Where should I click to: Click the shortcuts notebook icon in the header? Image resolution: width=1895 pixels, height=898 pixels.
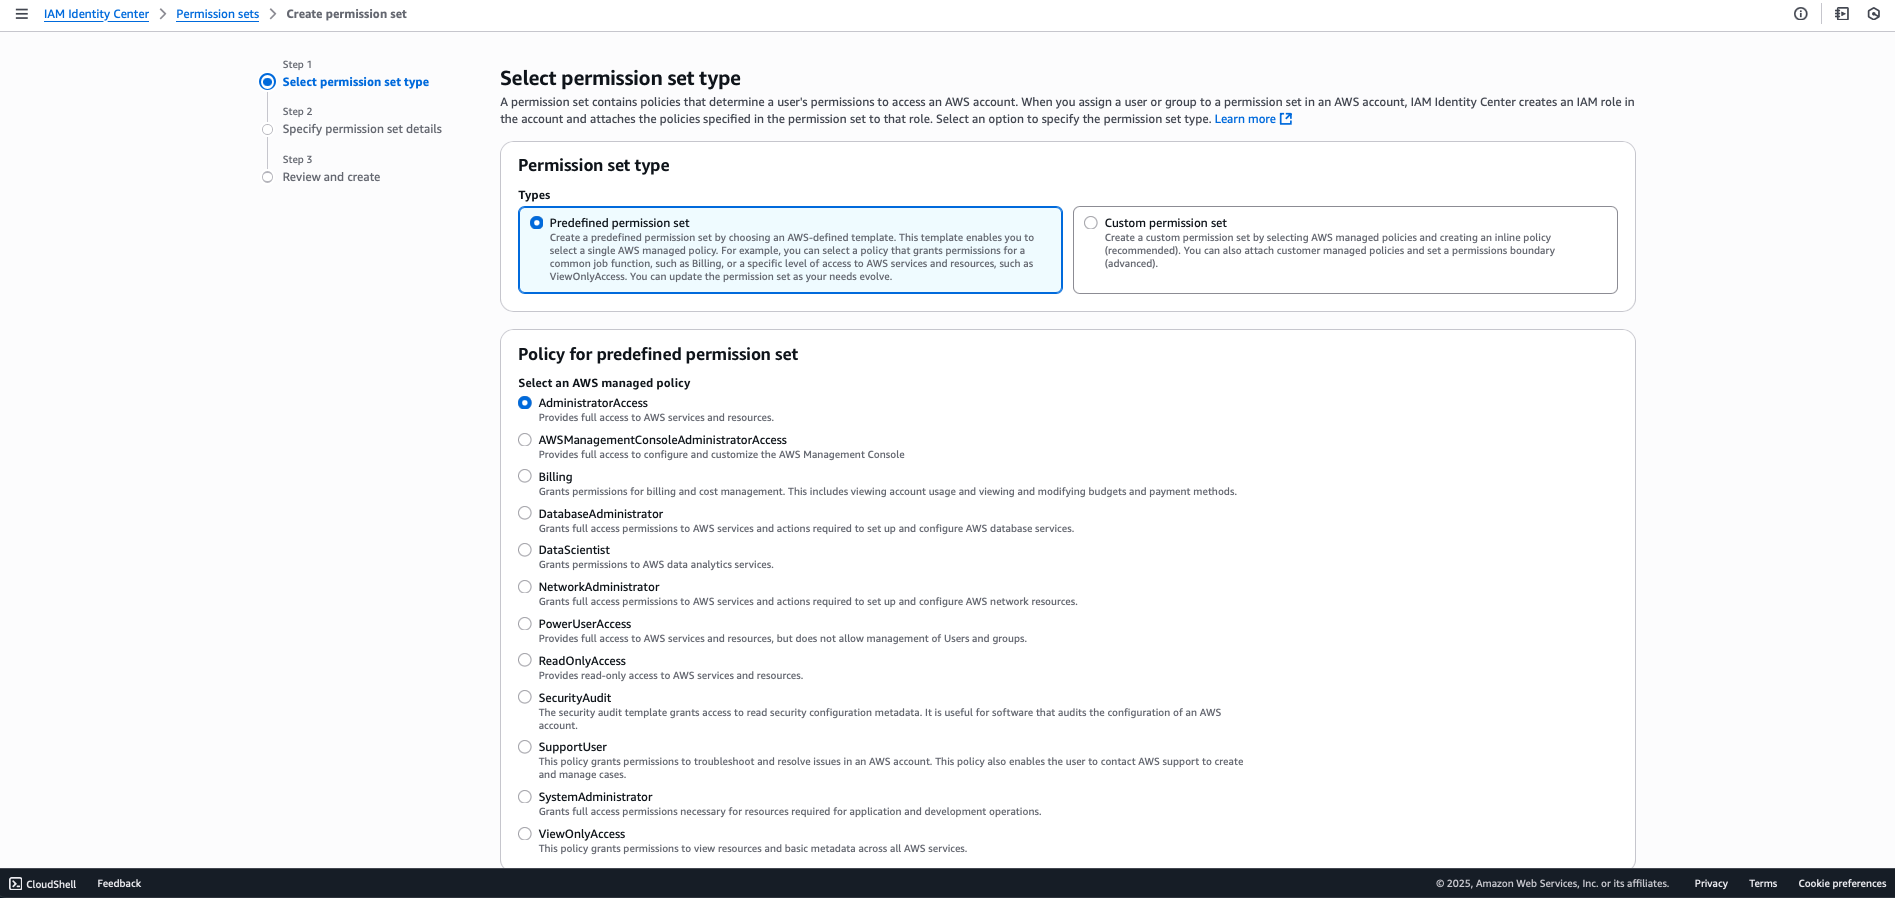pyautogui.click(x=1841, y=14)
